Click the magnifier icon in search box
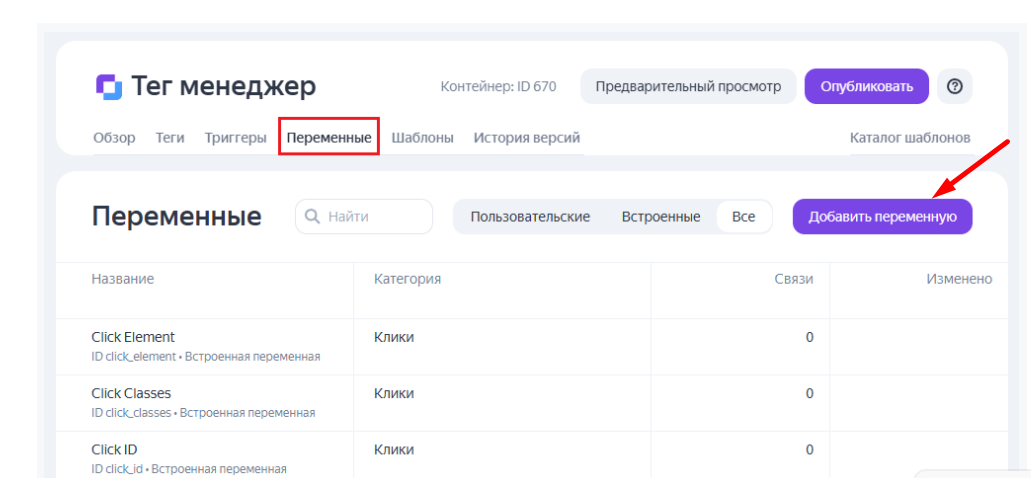Image resolution: width=1031 pixels, height=478 pixels. [x=314, y=216]
